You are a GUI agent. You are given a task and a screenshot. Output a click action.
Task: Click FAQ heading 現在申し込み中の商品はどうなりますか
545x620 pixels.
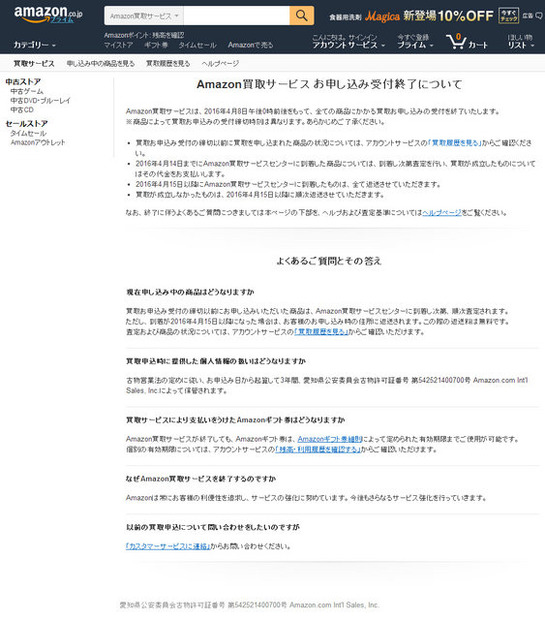[190, 292]
